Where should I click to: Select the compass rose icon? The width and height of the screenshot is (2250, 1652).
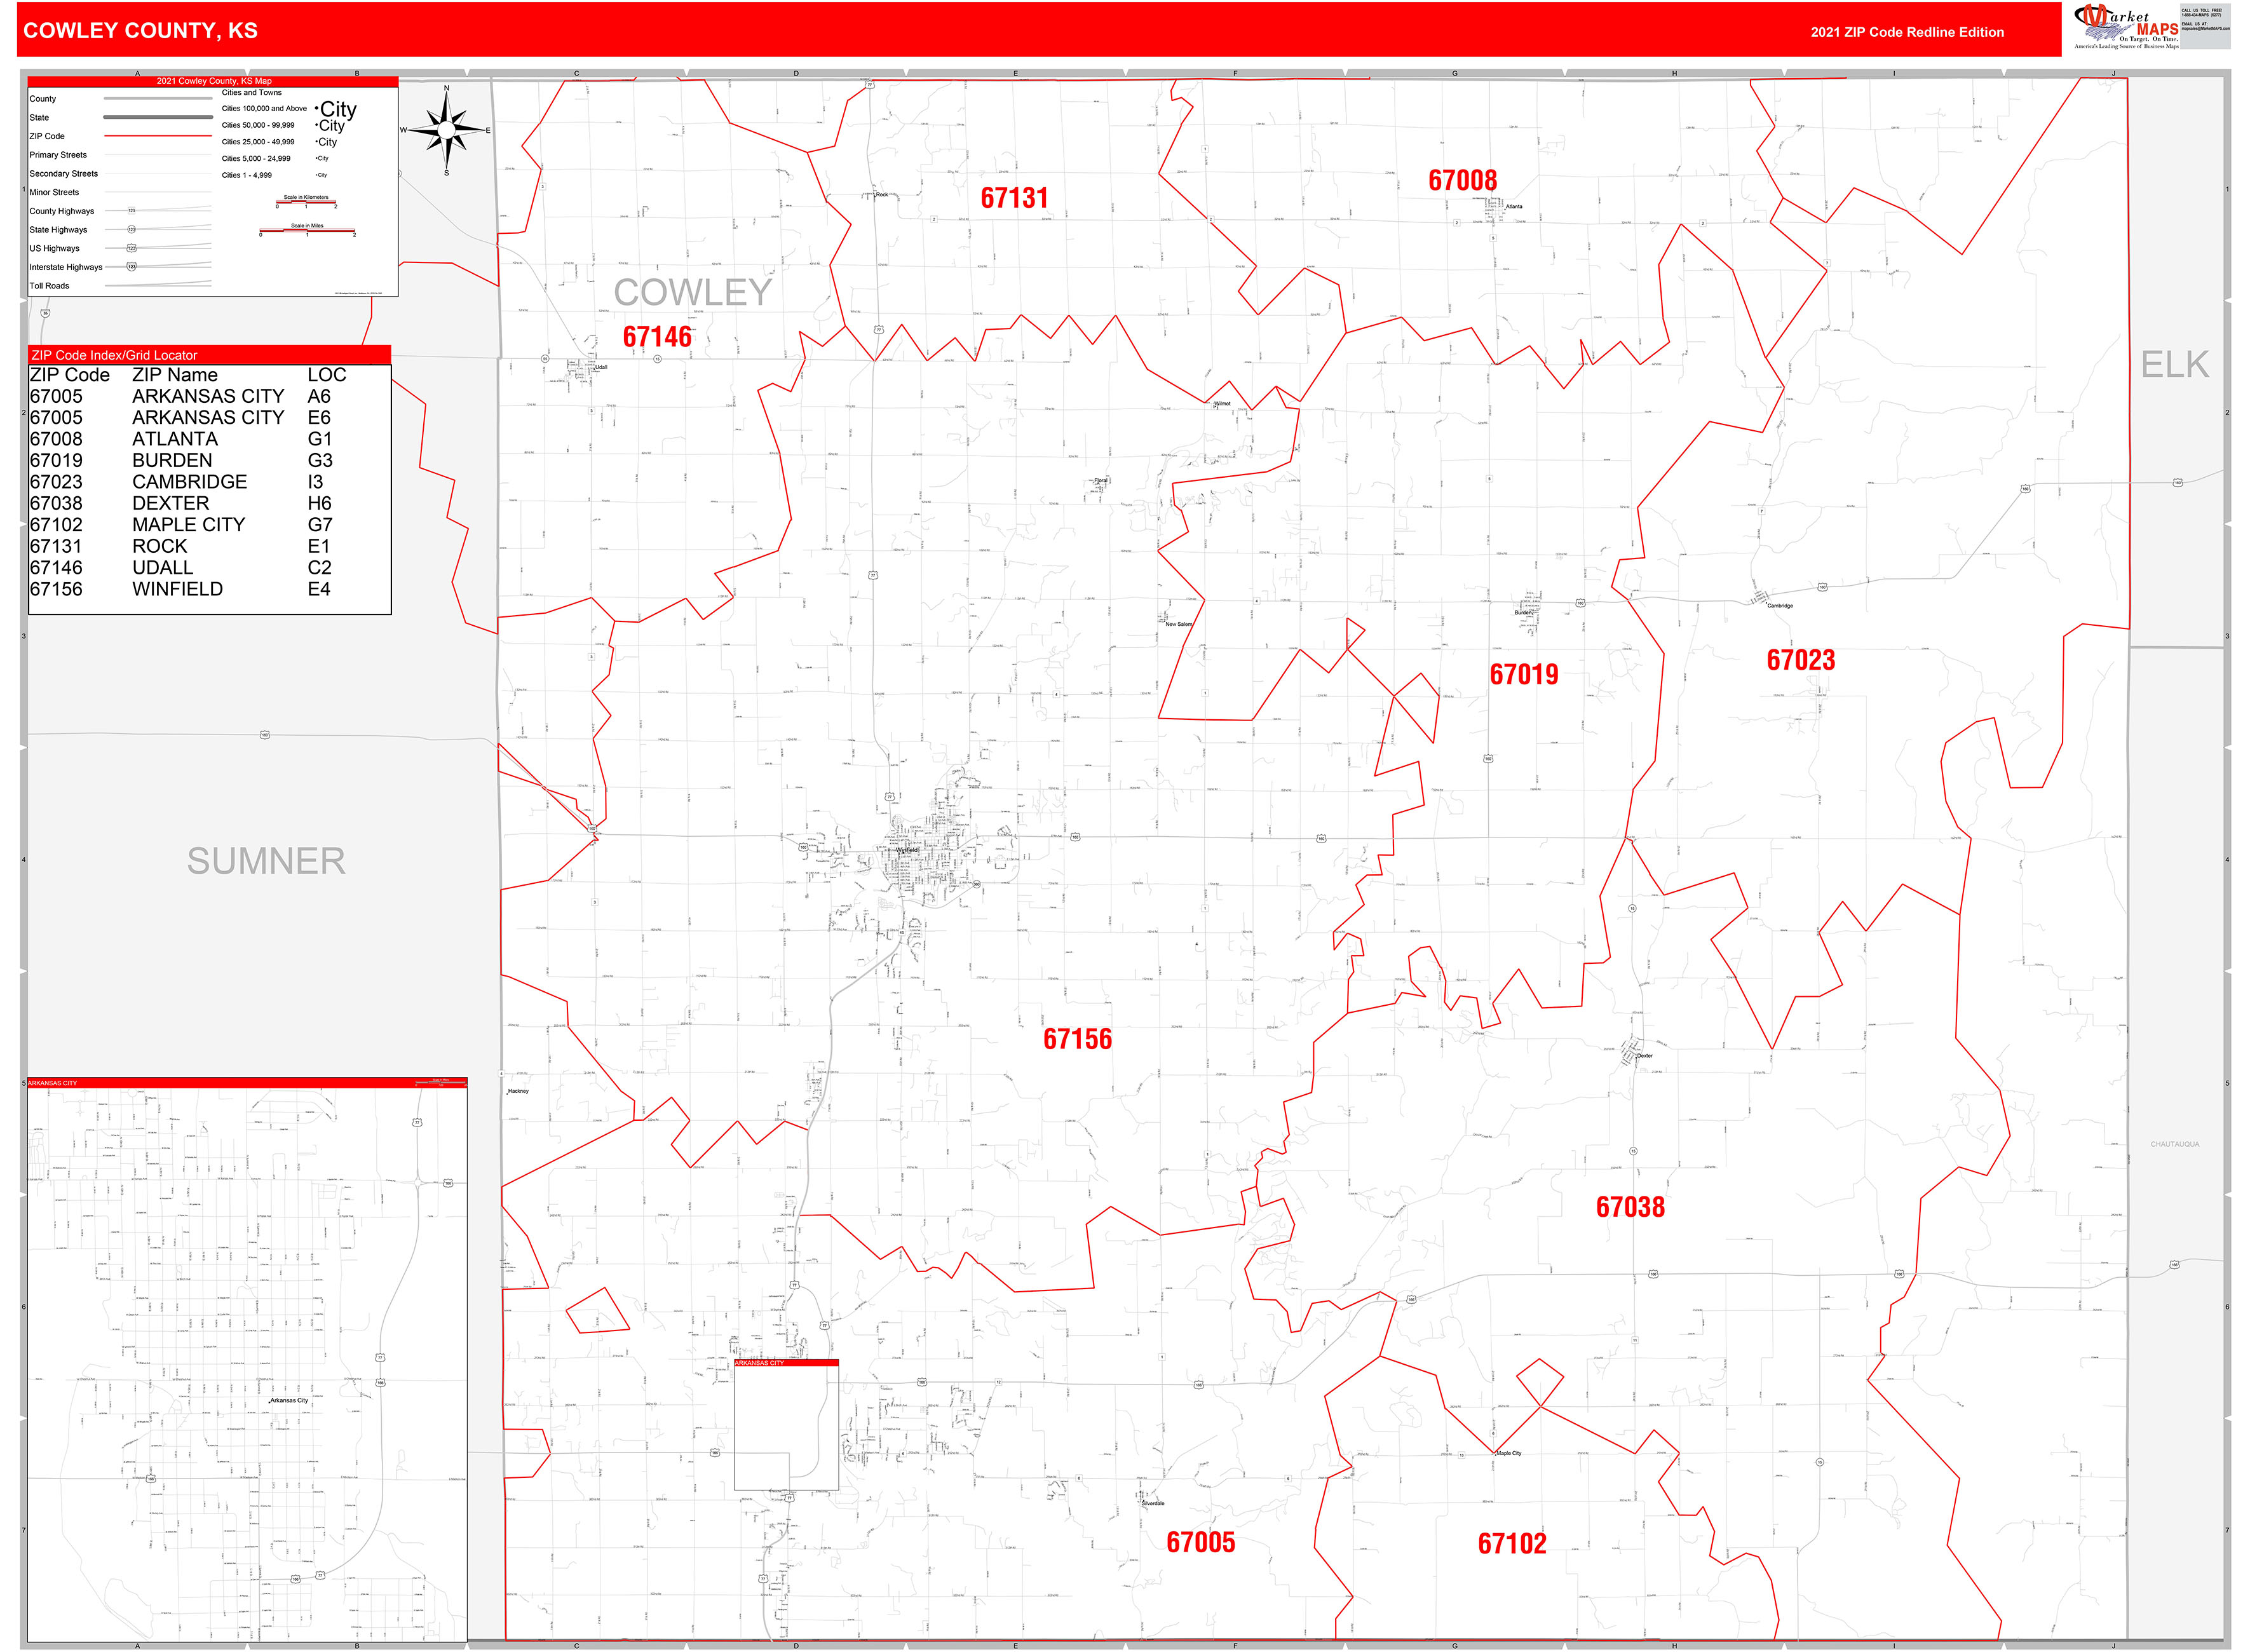447,132
